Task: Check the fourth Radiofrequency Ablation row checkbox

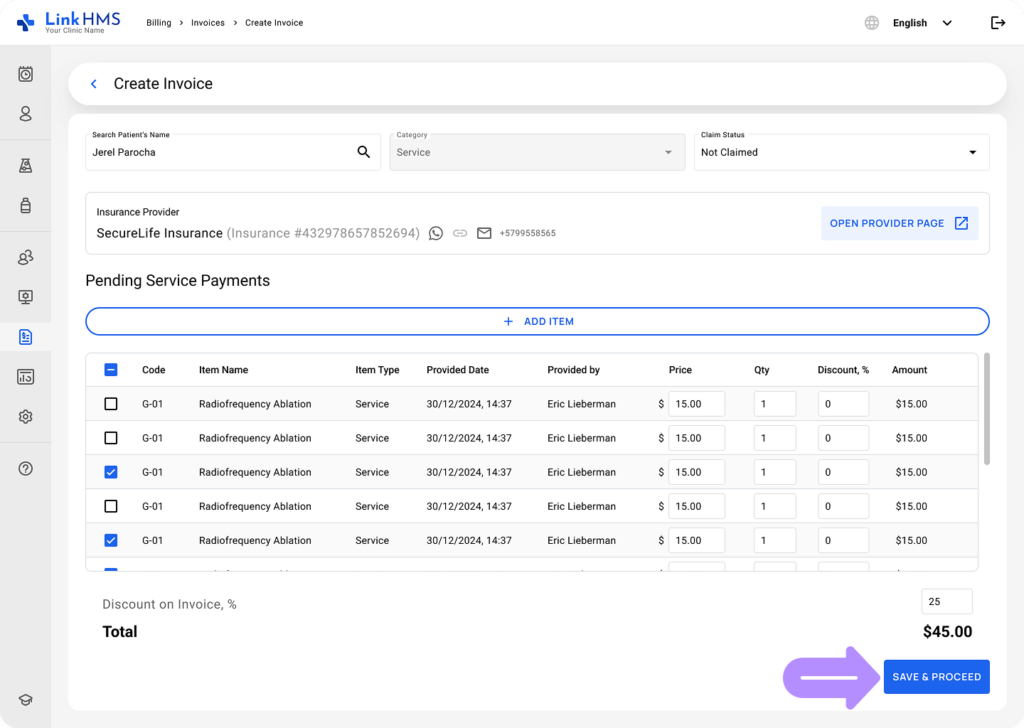Action: click(x=111, y=506)
